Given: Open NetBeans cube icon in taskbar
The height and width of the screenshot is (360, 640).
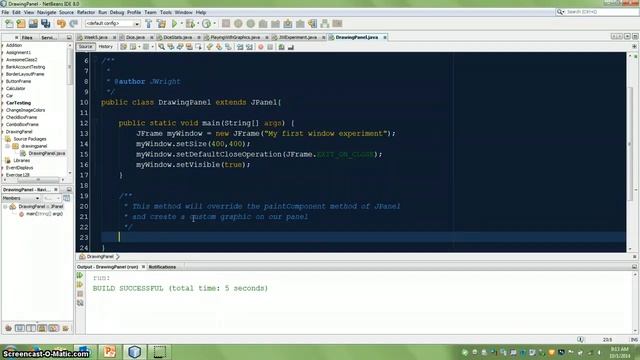Looking at the screenshot, I should point(134,351).
